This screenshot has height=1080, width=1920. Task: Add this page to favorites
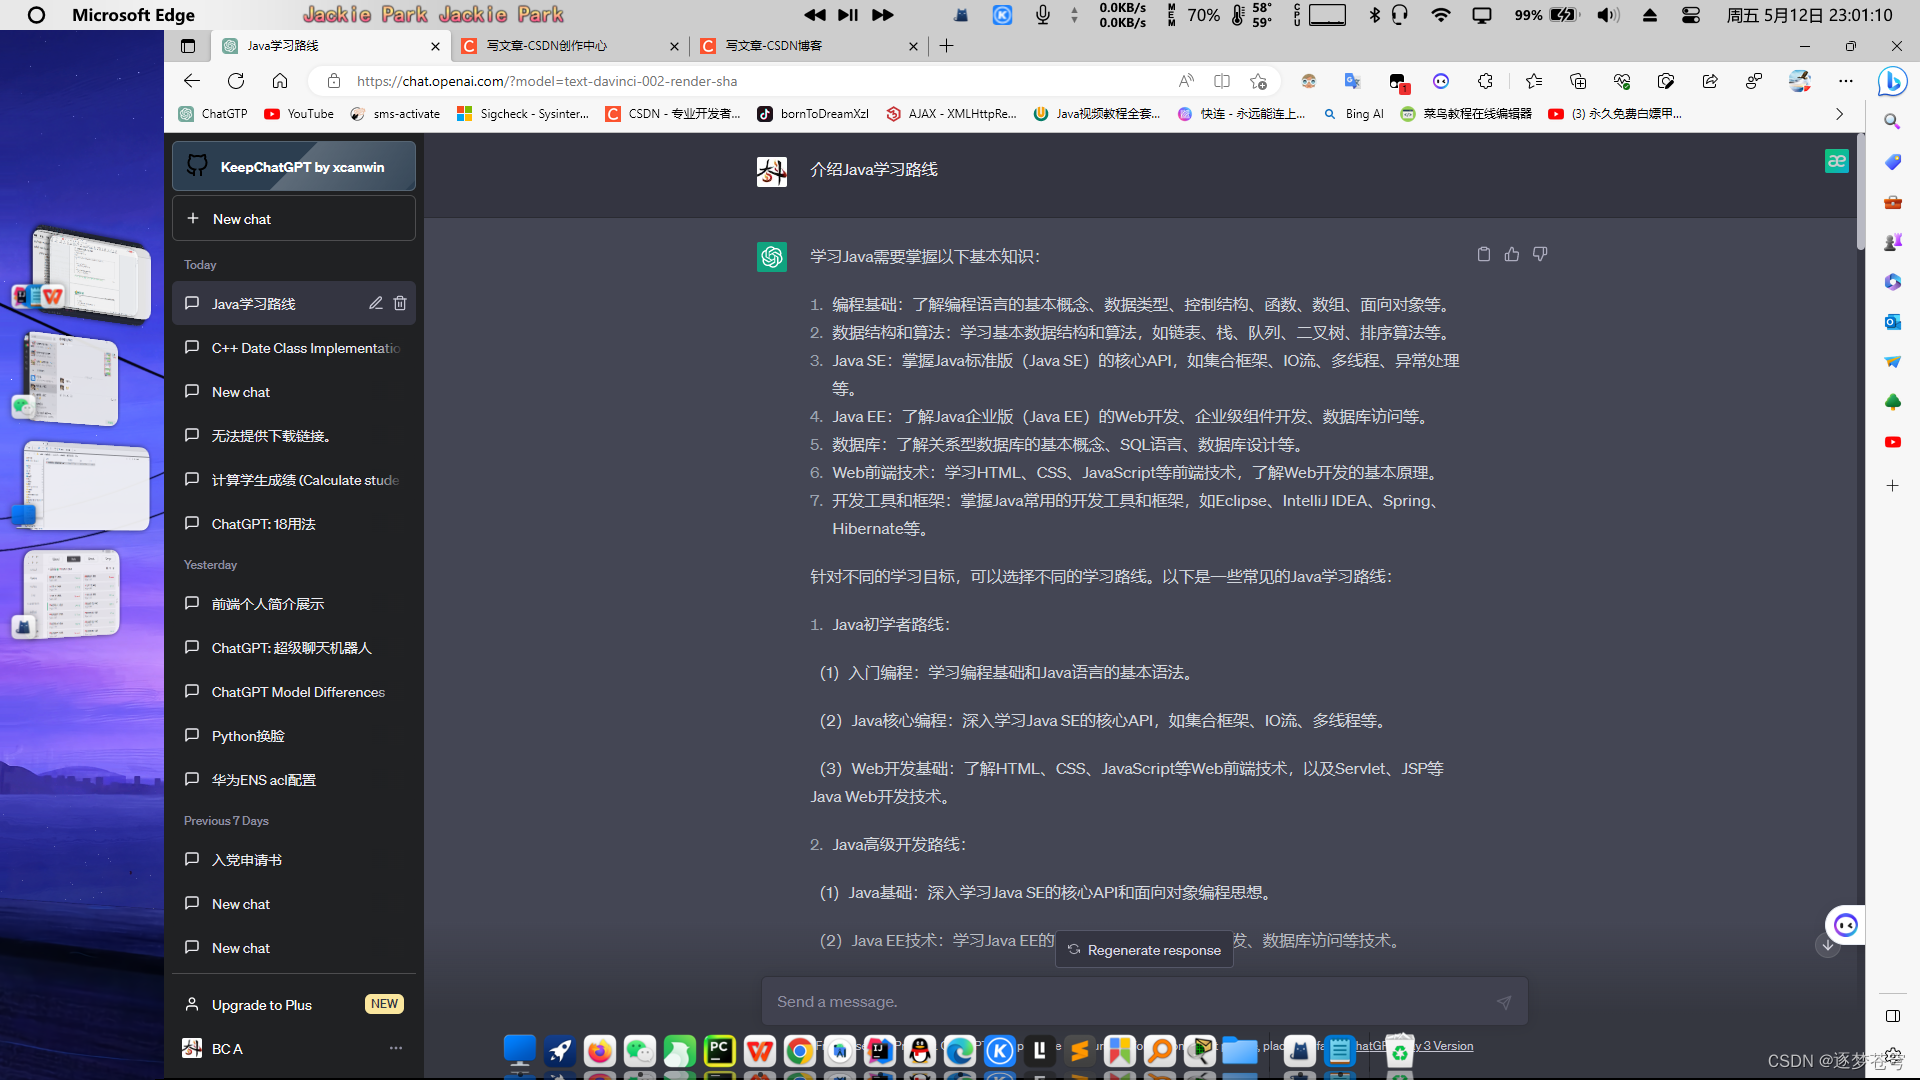pos(1258,81)
